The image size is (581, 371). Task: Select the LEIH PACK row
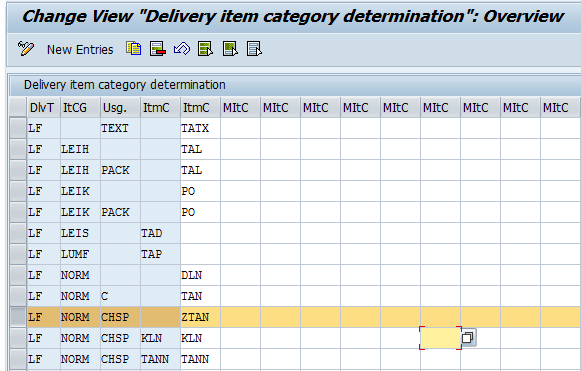[18, 170]
